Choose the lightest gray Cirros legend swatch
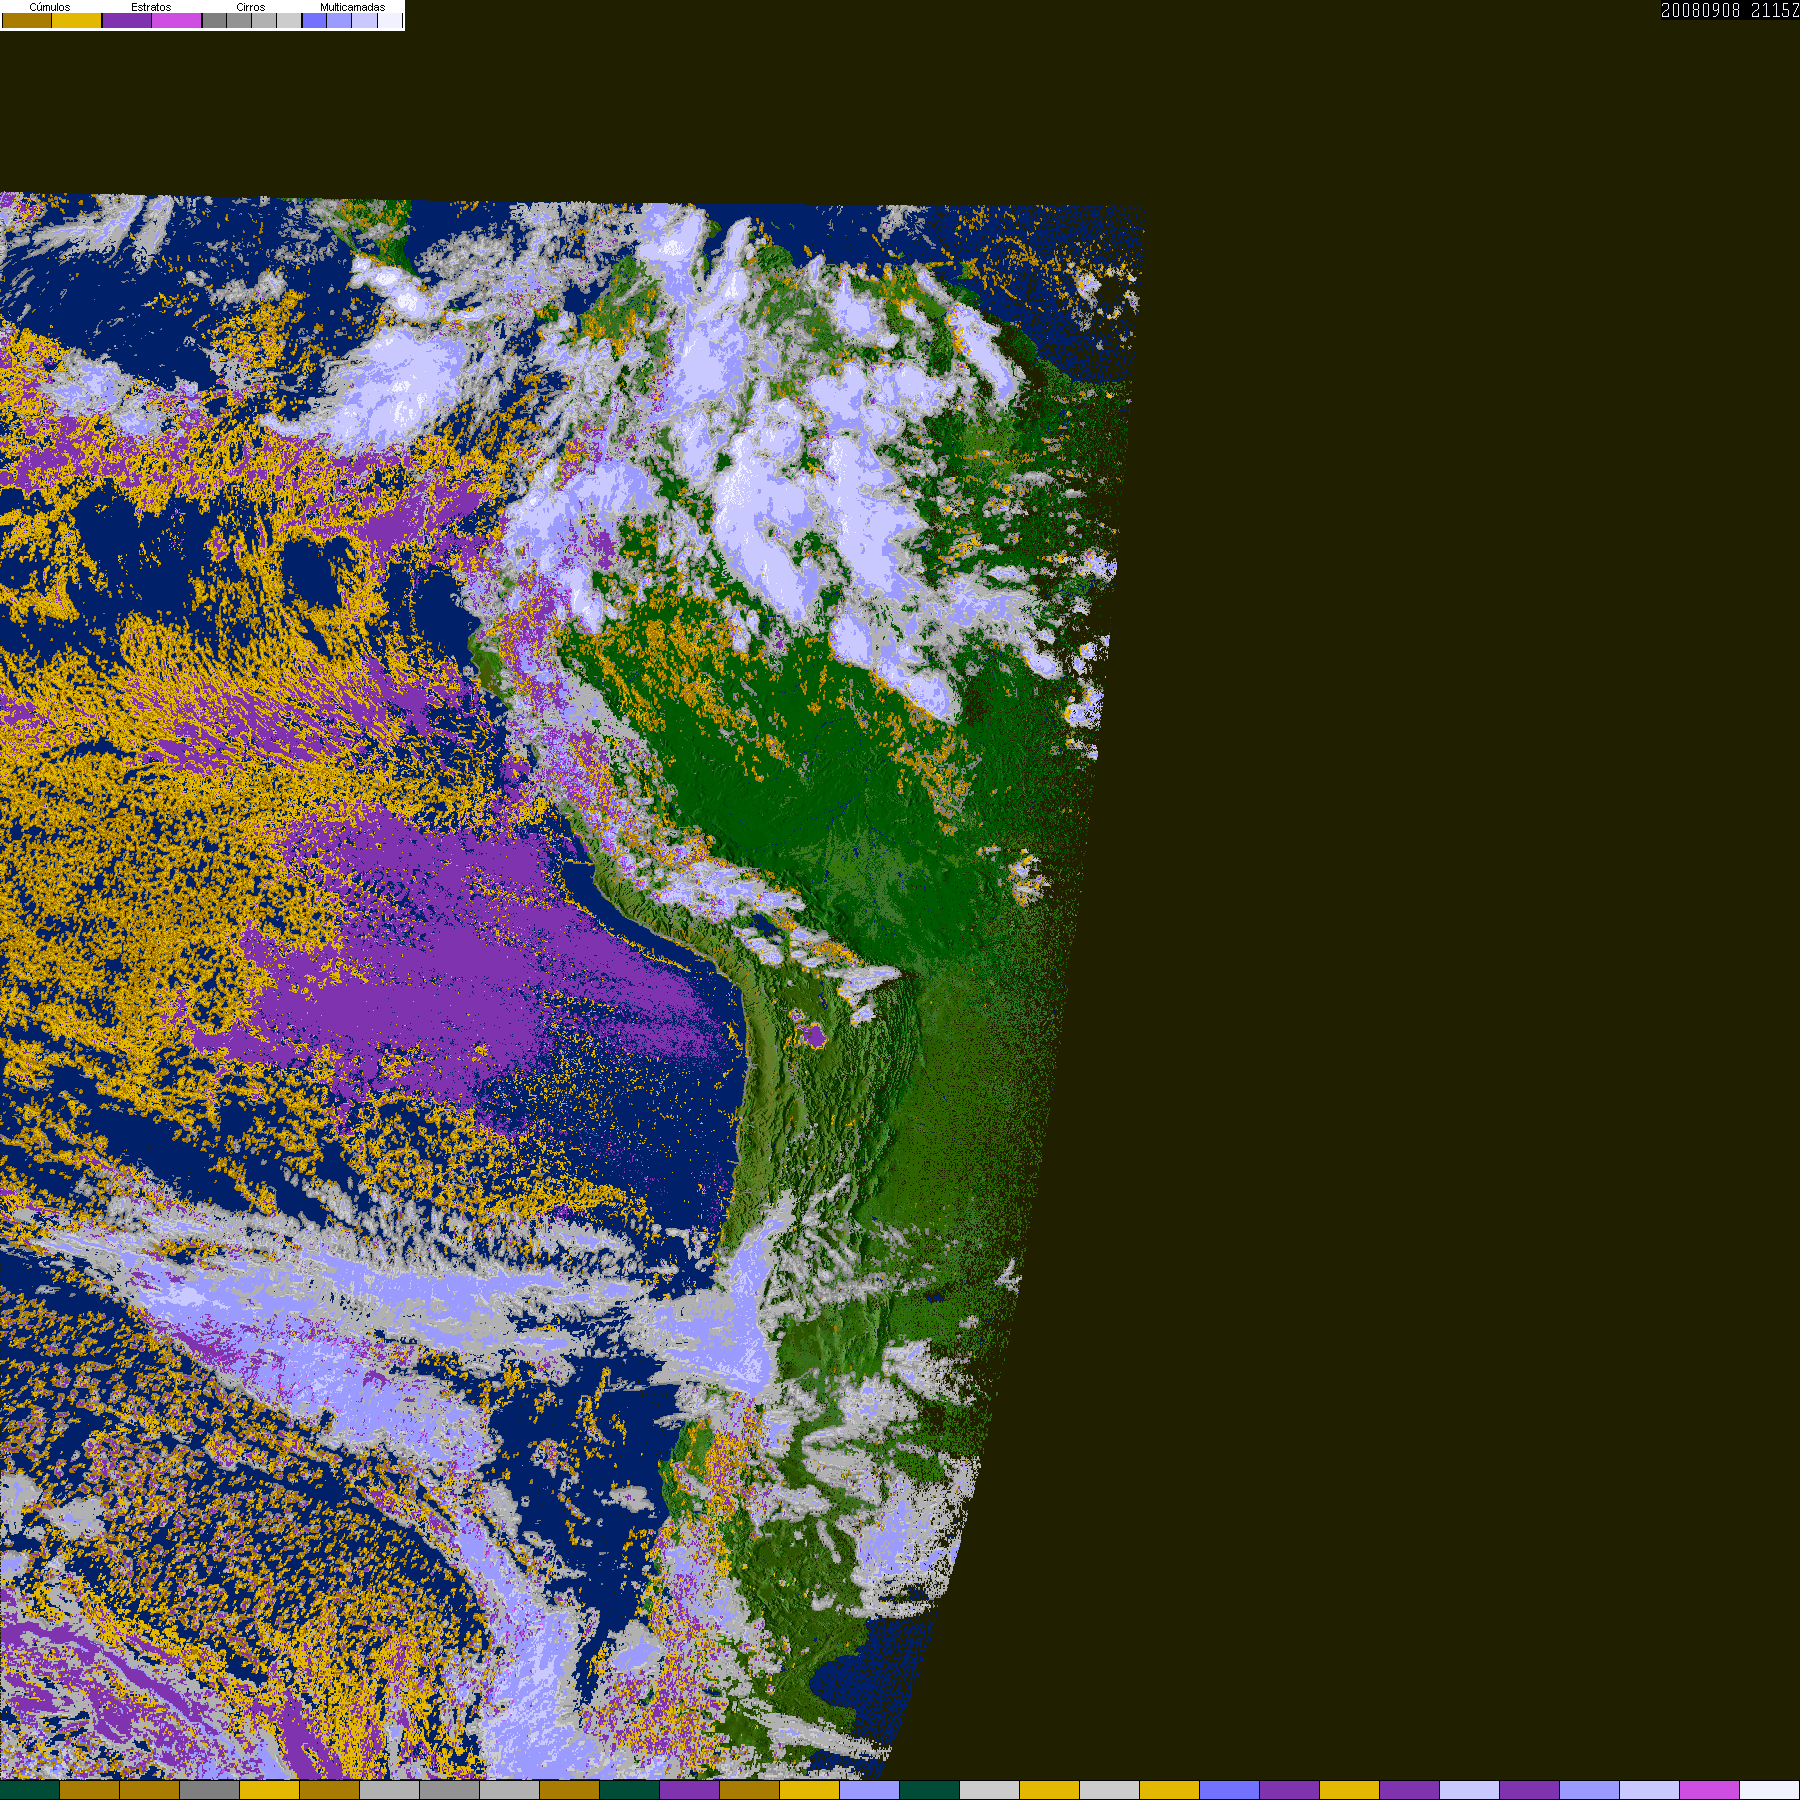The width and height of the screenshot is (1800, 1800). tap(289, 21)
